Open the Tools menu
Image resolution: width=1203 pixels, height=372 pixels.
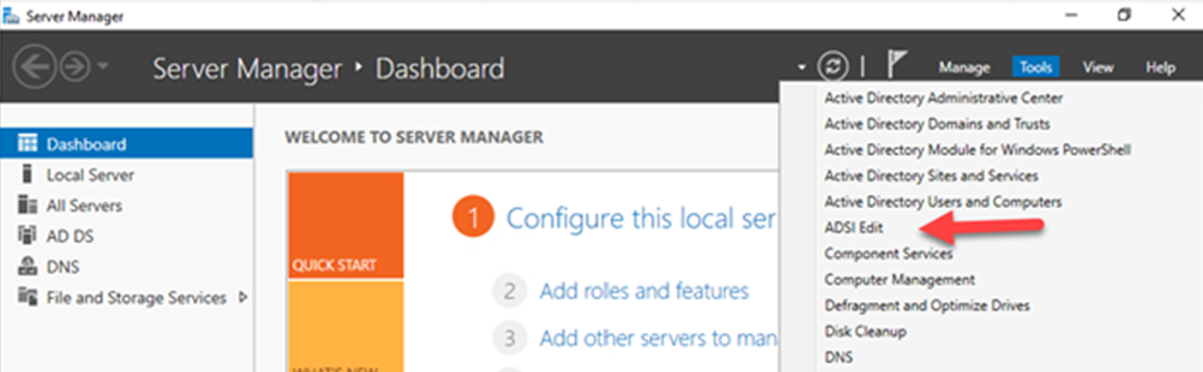click(x=1036, y=68)
